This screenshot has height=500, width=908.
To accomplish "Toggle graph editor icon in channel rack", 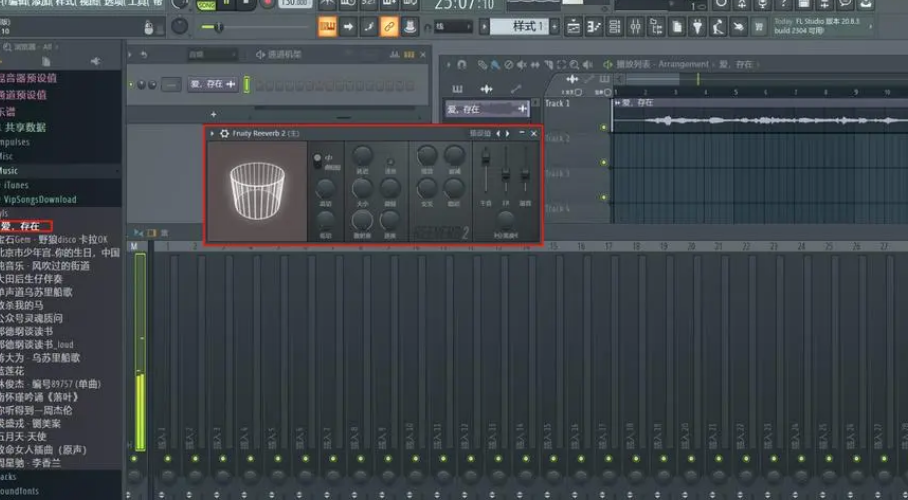I will (x=394, y=54).
